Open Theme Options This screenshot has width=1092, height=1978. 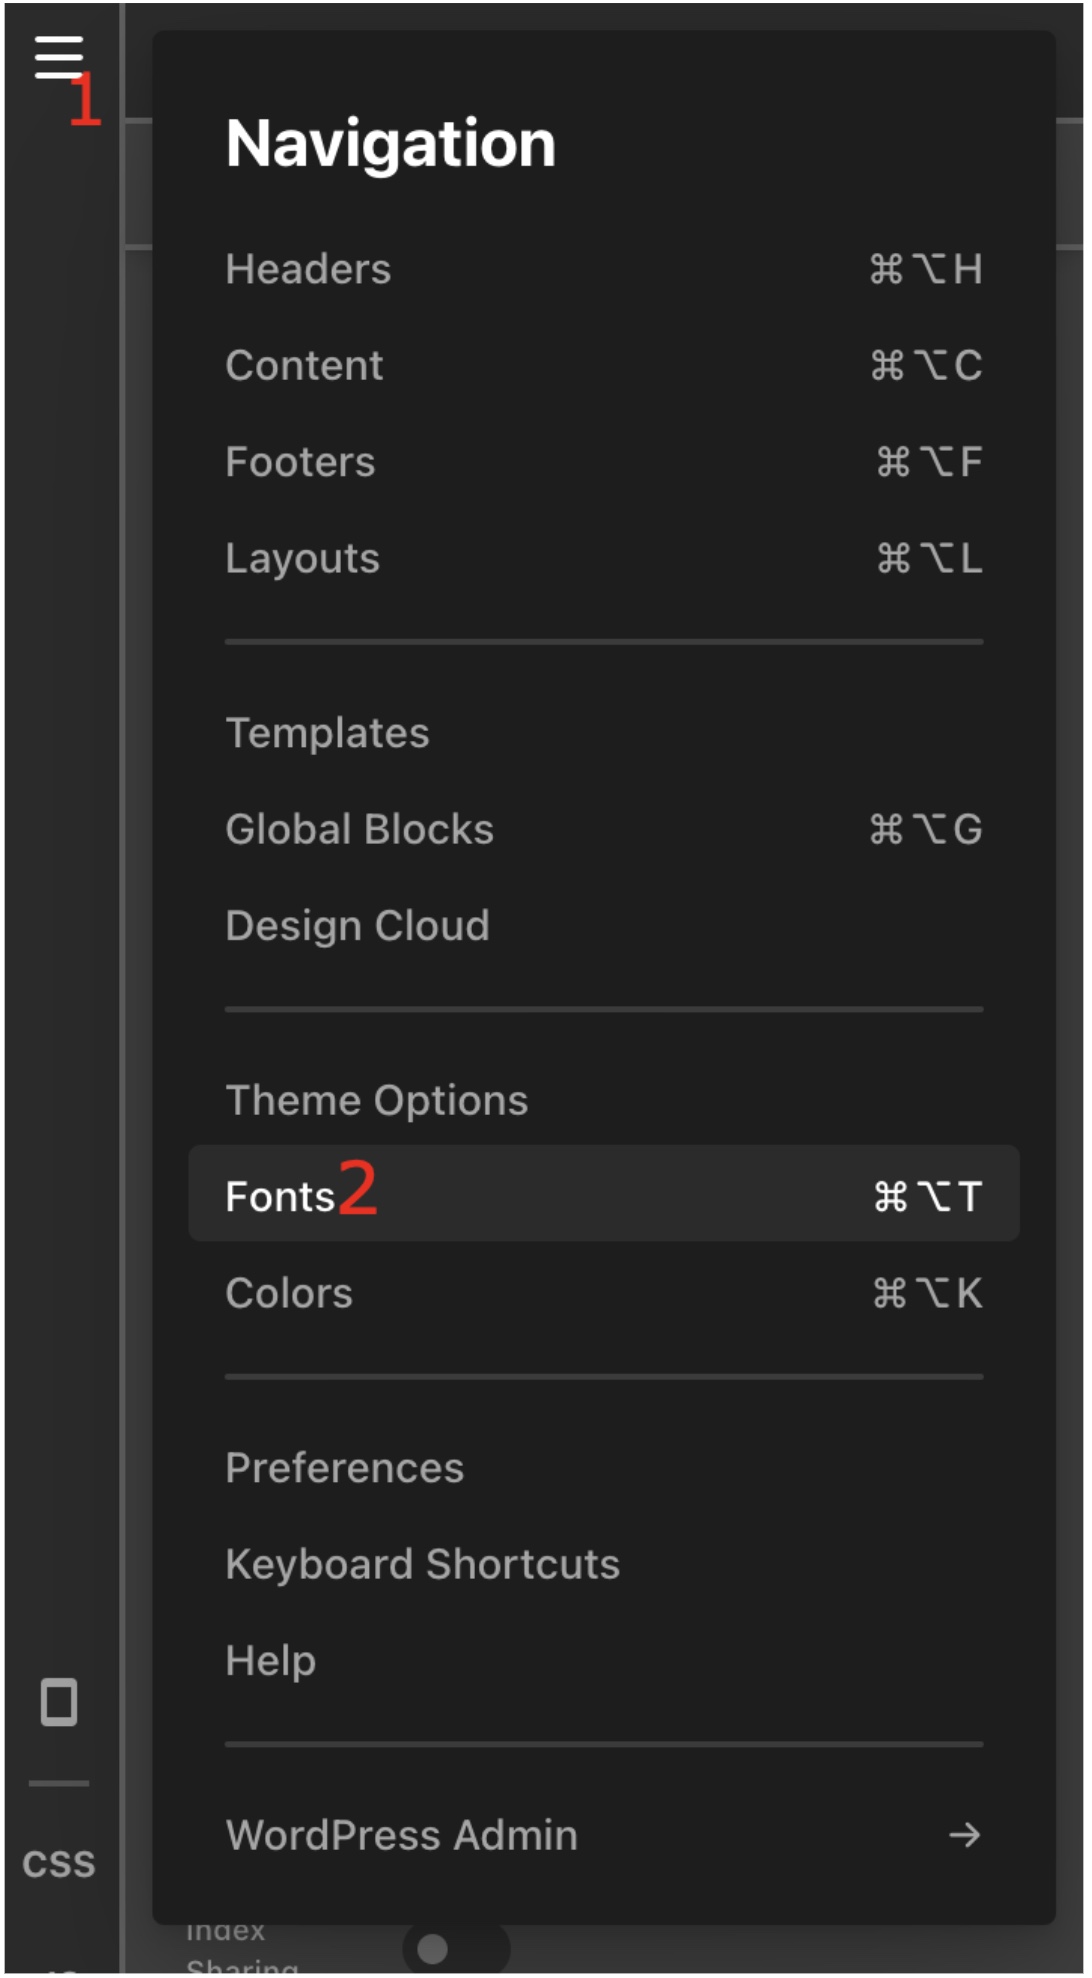(604, 1100)
